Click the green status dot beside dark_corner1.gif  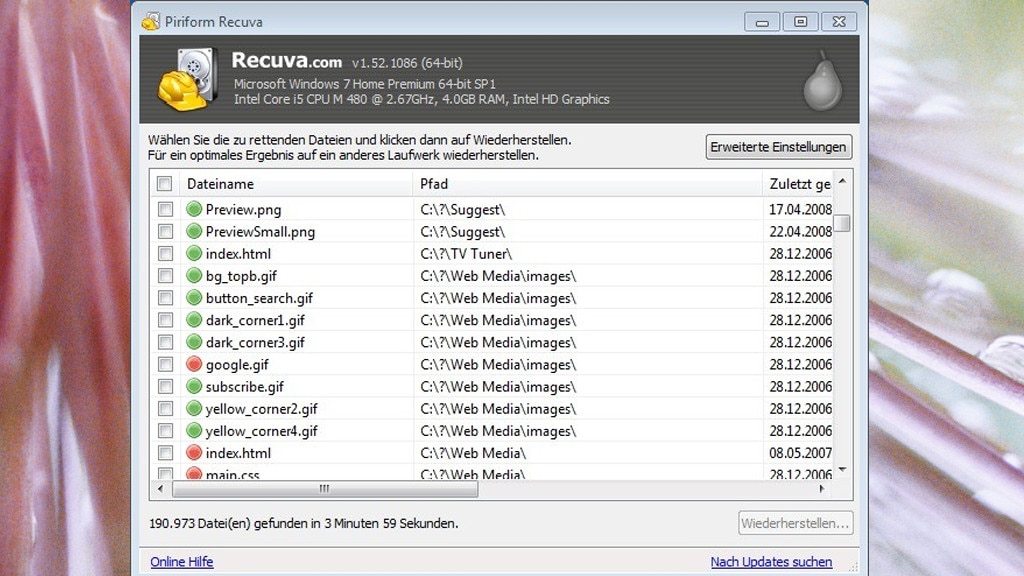click(x=194, y=320)
